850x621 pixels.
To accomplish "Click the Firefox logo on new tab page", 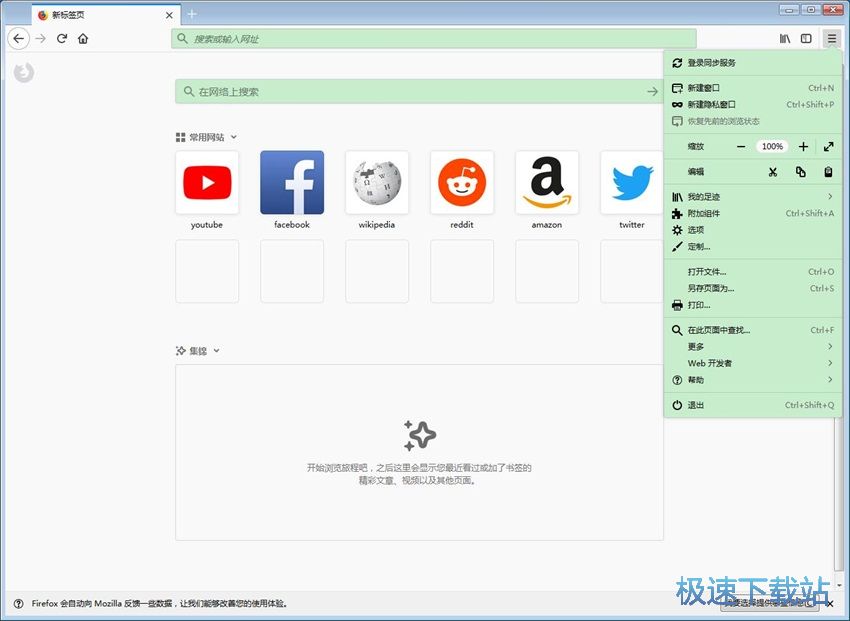I will click(24, 73).
